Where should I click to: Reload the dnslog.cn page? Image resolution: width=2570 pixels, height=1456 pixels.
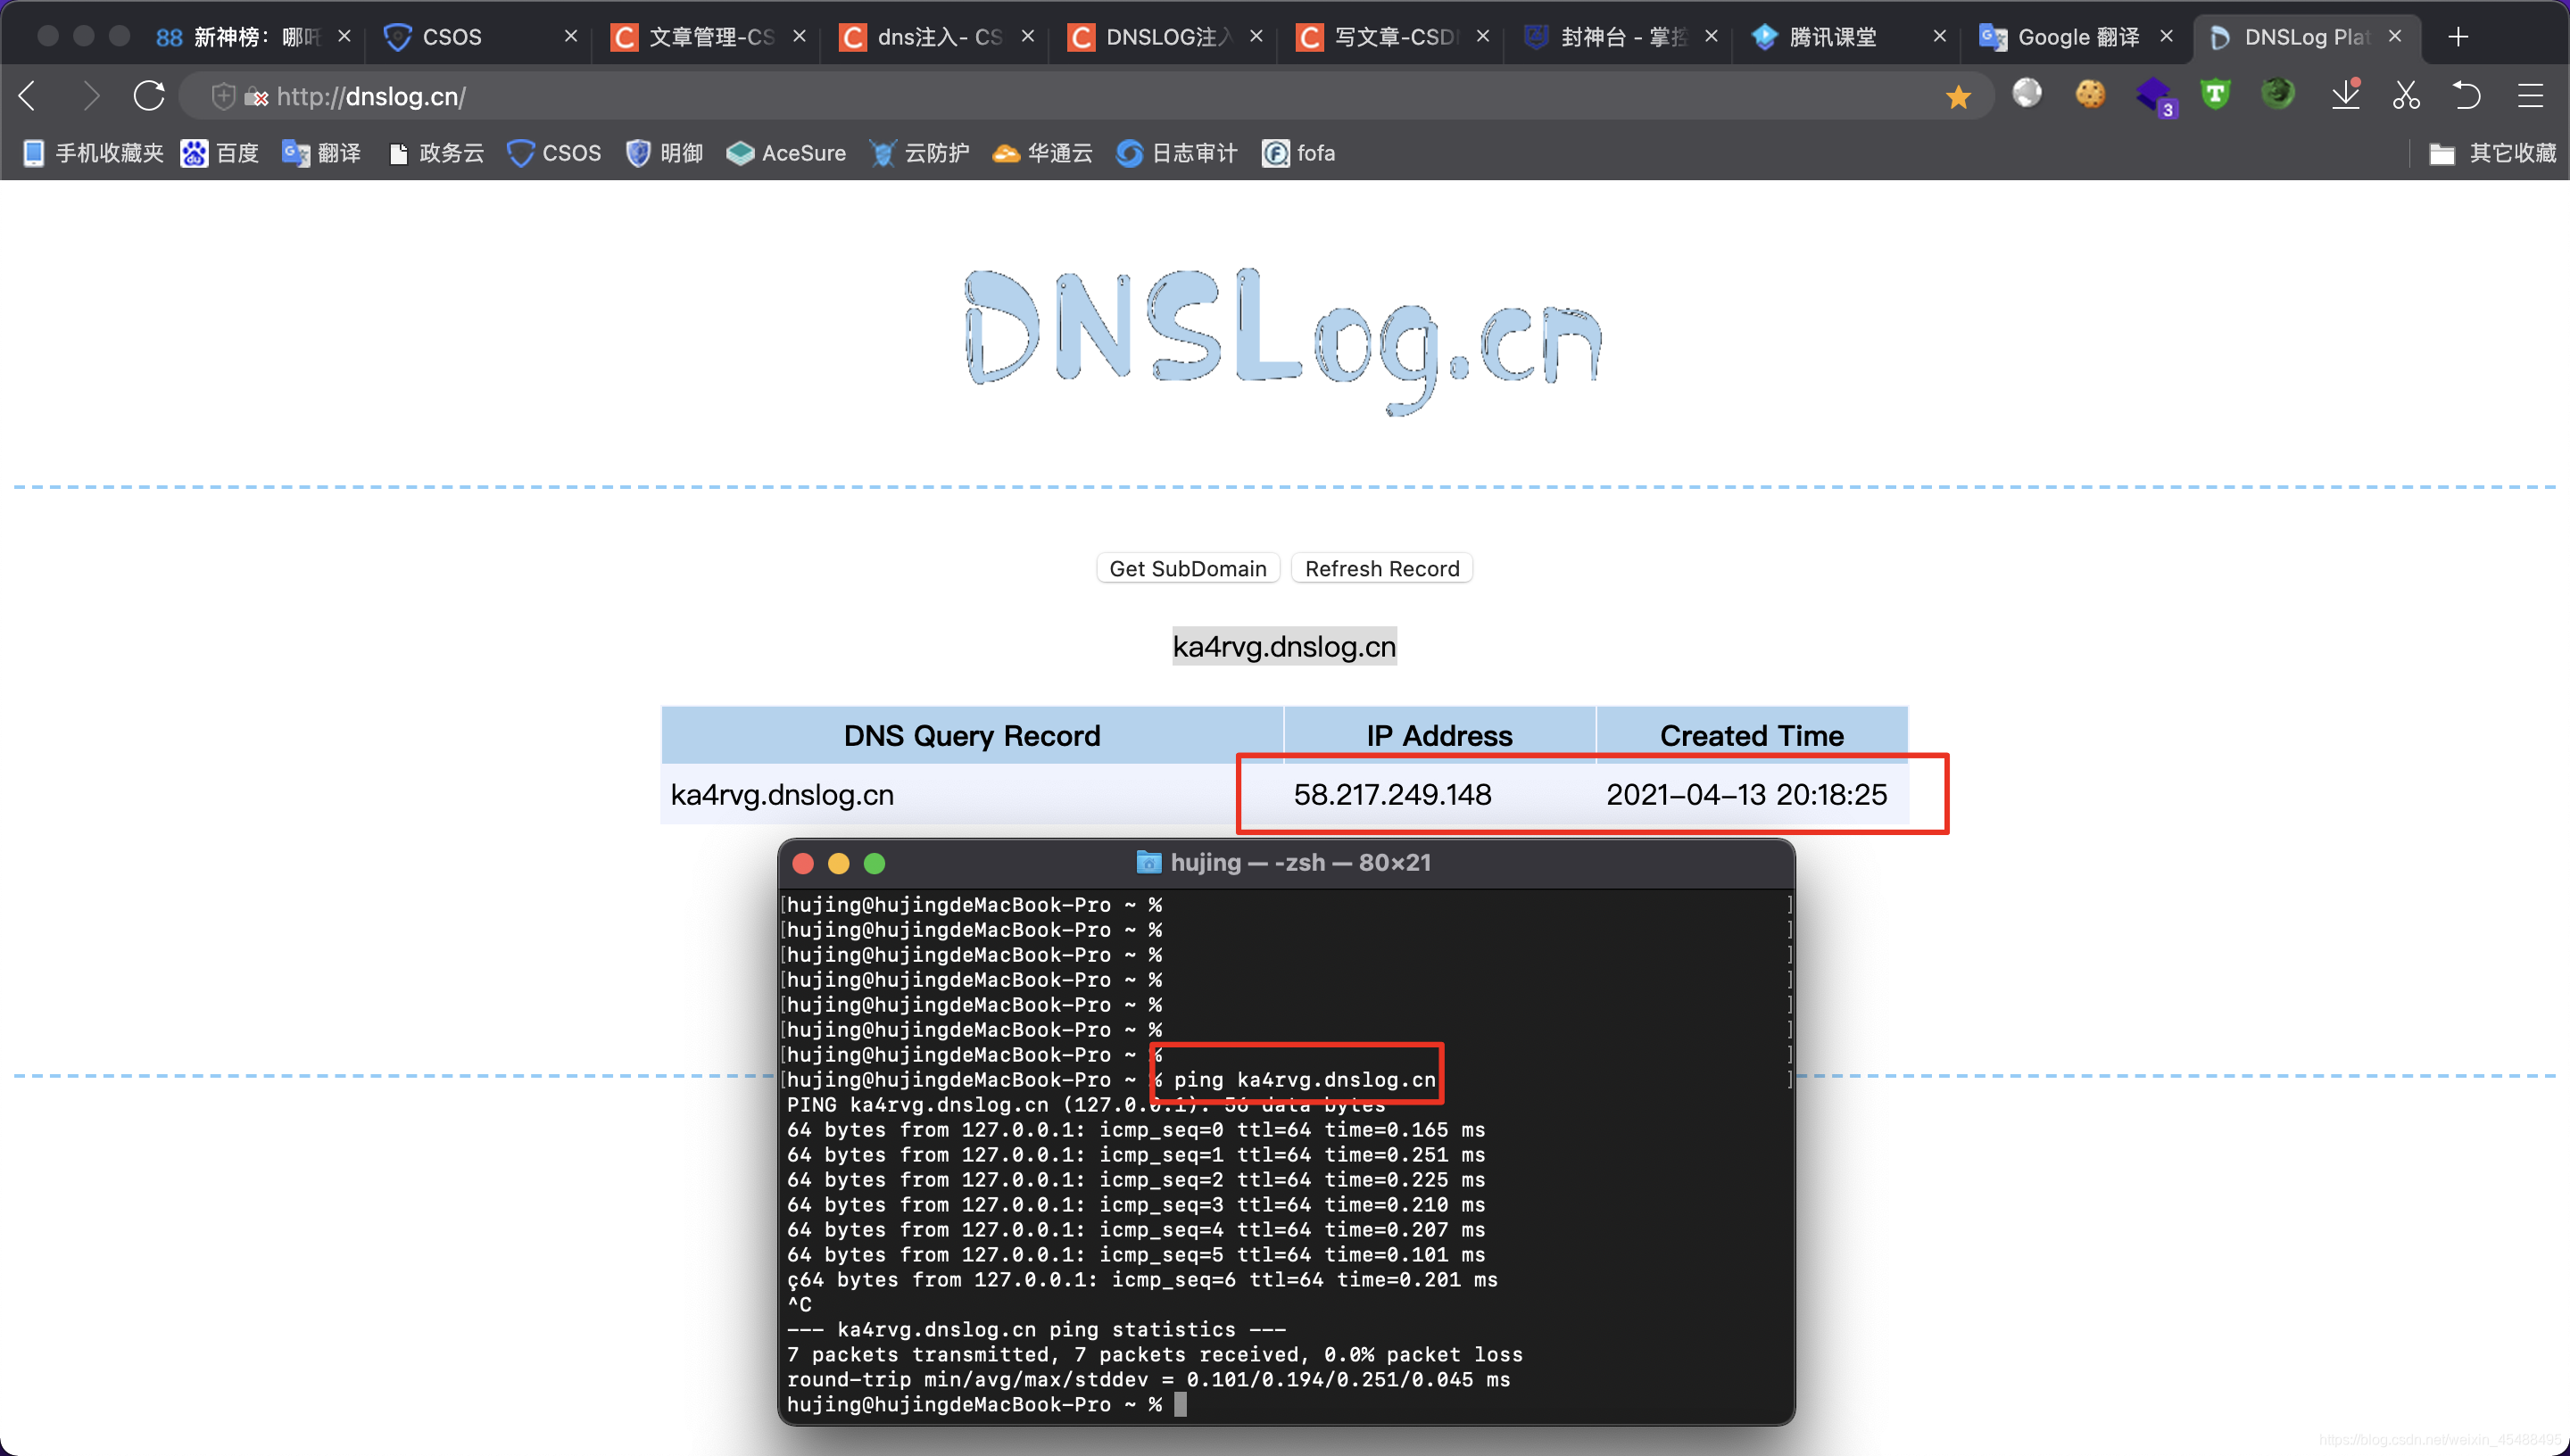tap(149, 96)
